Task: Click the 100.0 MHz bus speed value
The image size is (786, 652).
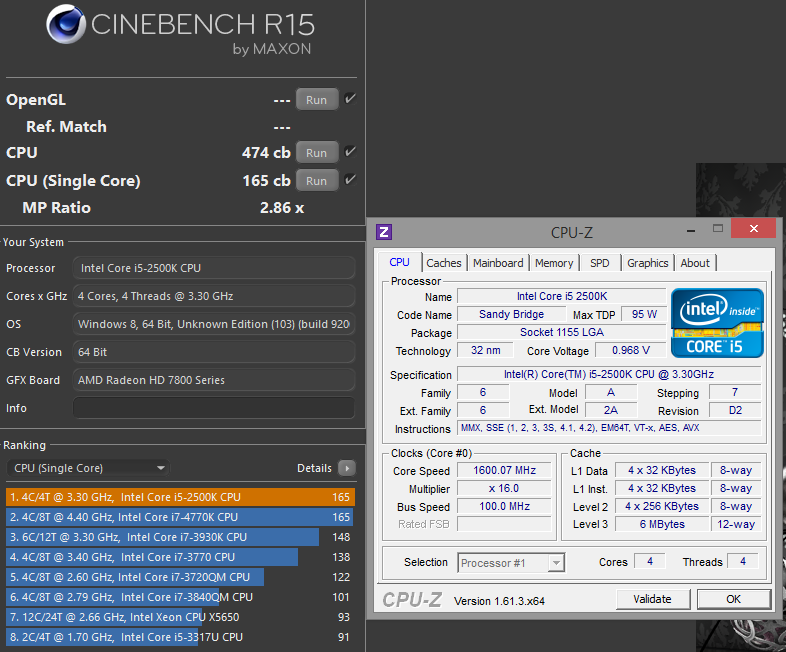Action: coord(504,507)
